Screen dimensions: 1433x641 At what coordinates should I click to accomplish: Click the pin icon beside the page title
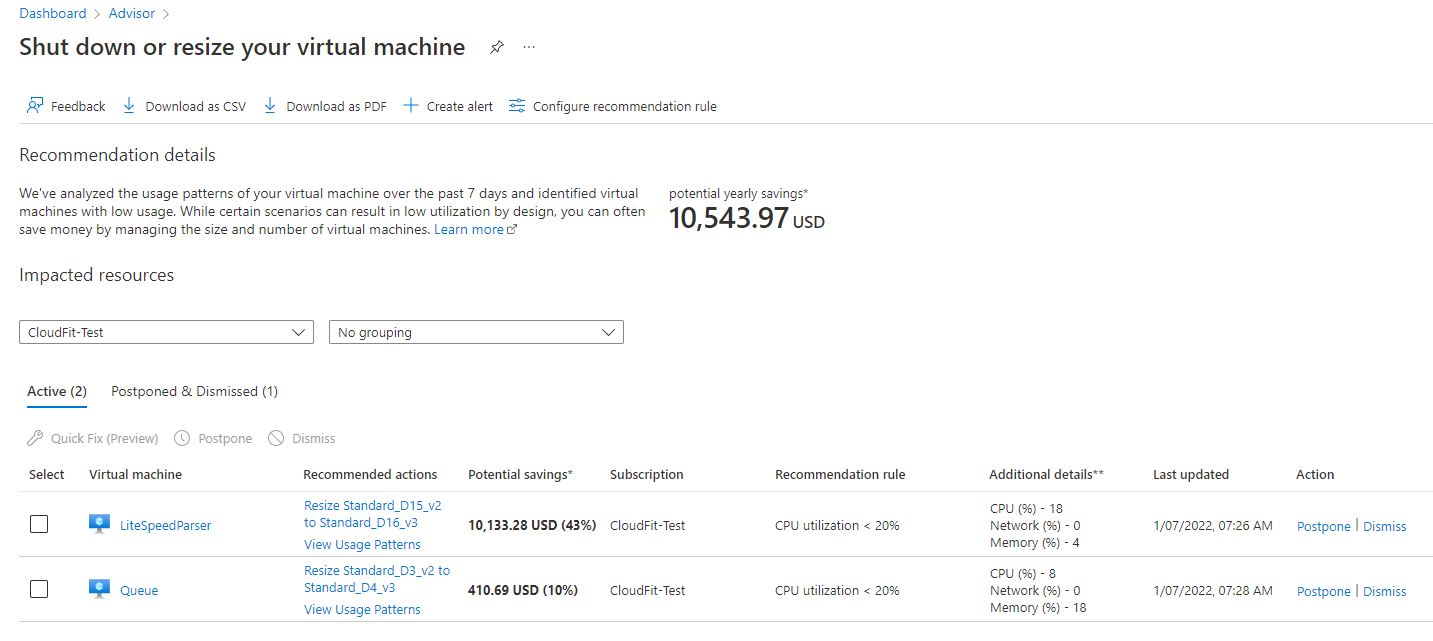click(x=497, y=47)
